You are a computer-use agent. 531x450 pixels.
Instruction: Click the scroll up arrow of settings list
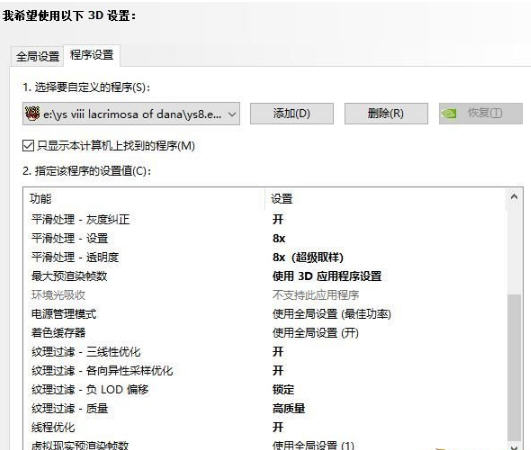(x=514, y=197)
